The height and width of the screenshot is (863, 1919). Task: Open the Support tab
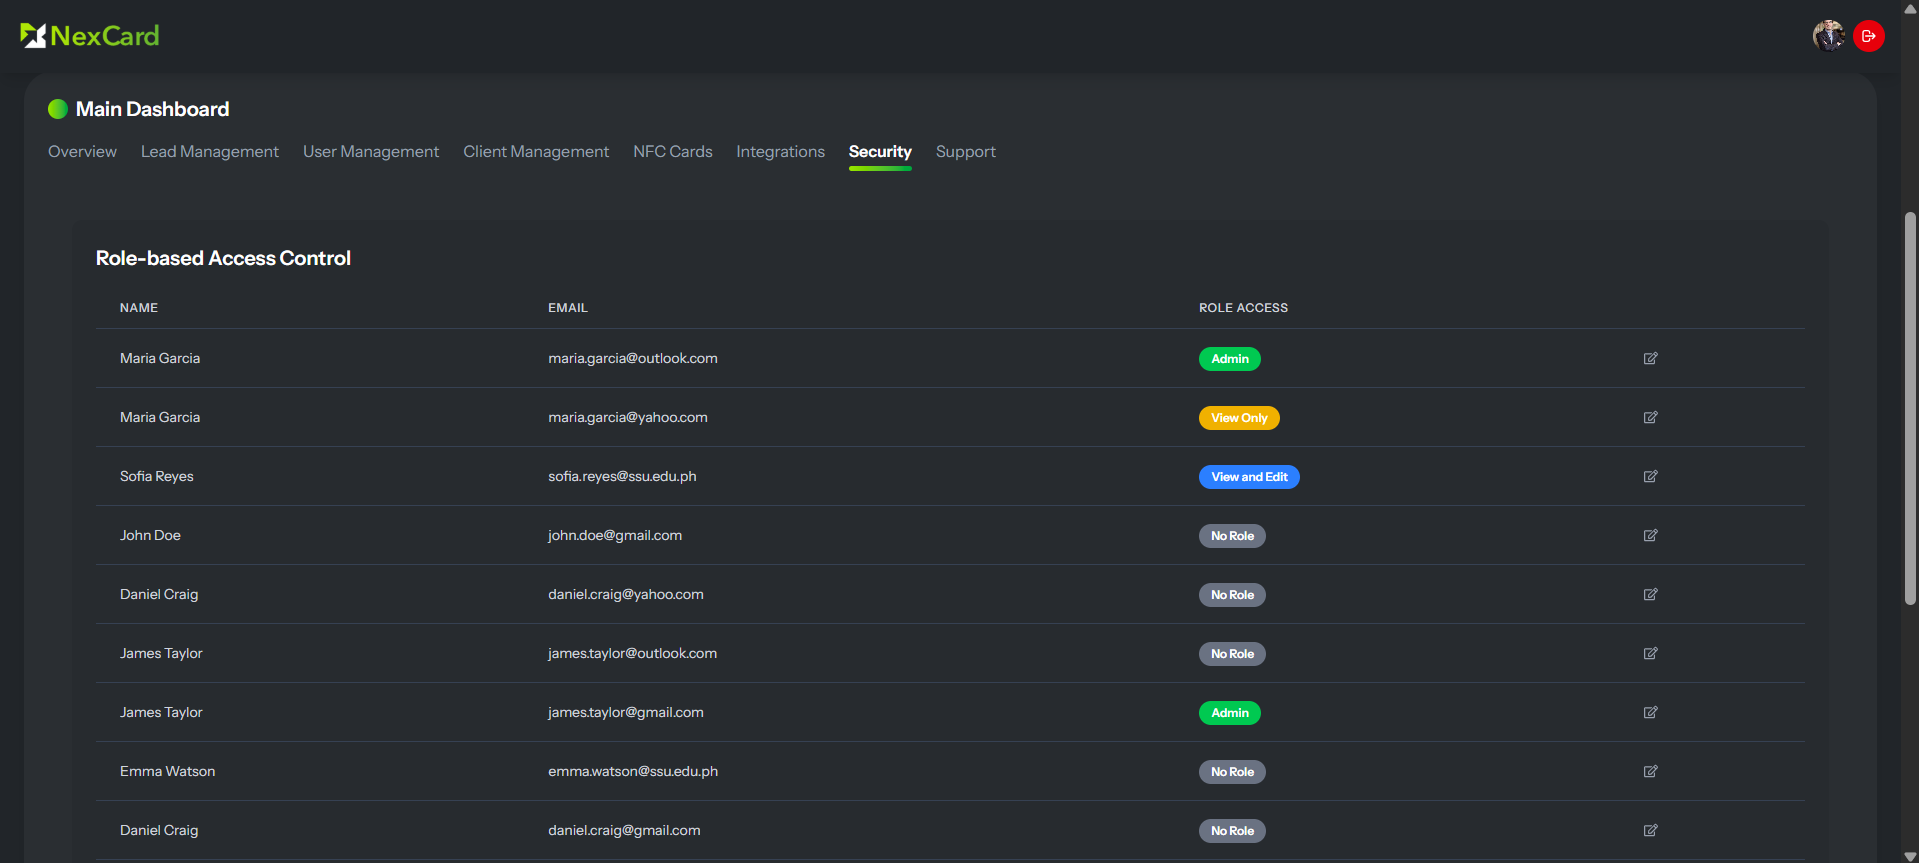pyautogui.click(x=965, y=152)
